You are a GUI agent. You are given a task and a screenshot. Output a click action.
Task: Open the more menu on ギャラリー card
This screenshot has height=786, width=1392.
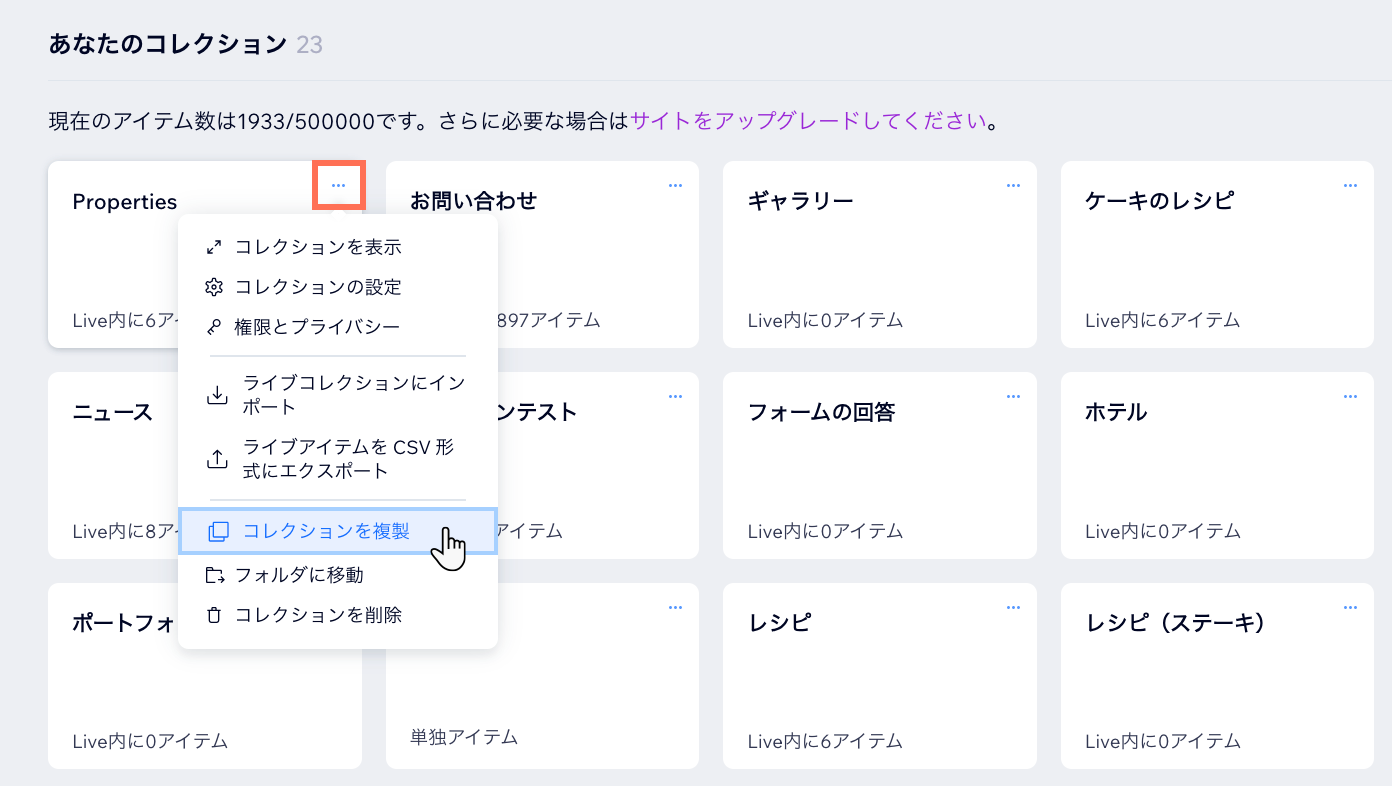tap(1013, 185)
